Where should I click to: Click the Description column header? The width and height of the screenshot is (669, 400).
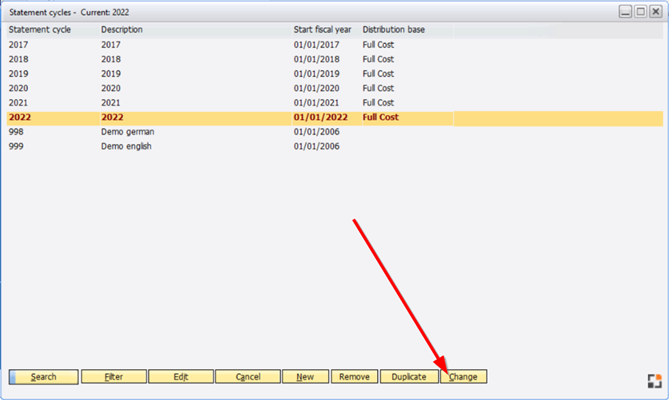(122, 30)
